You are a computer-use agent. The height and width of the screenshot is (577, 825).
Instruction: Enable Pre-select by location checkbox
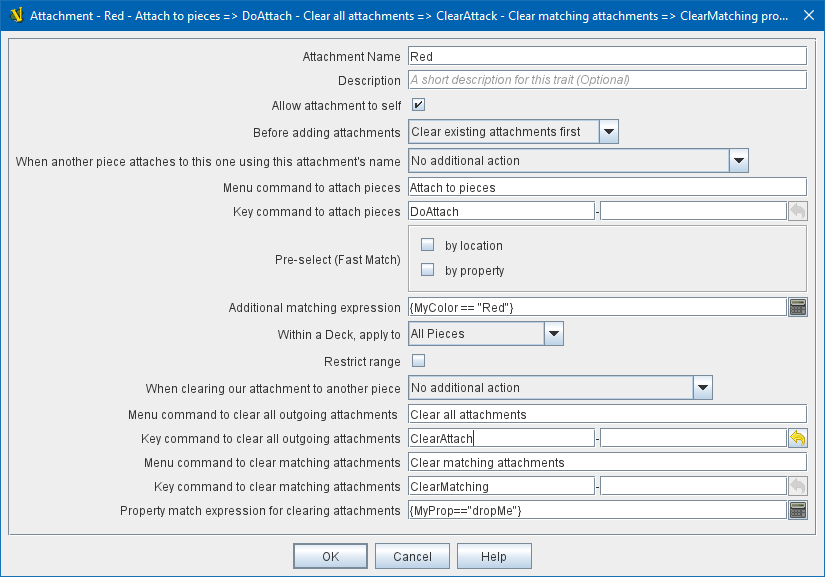click(428, 245)
